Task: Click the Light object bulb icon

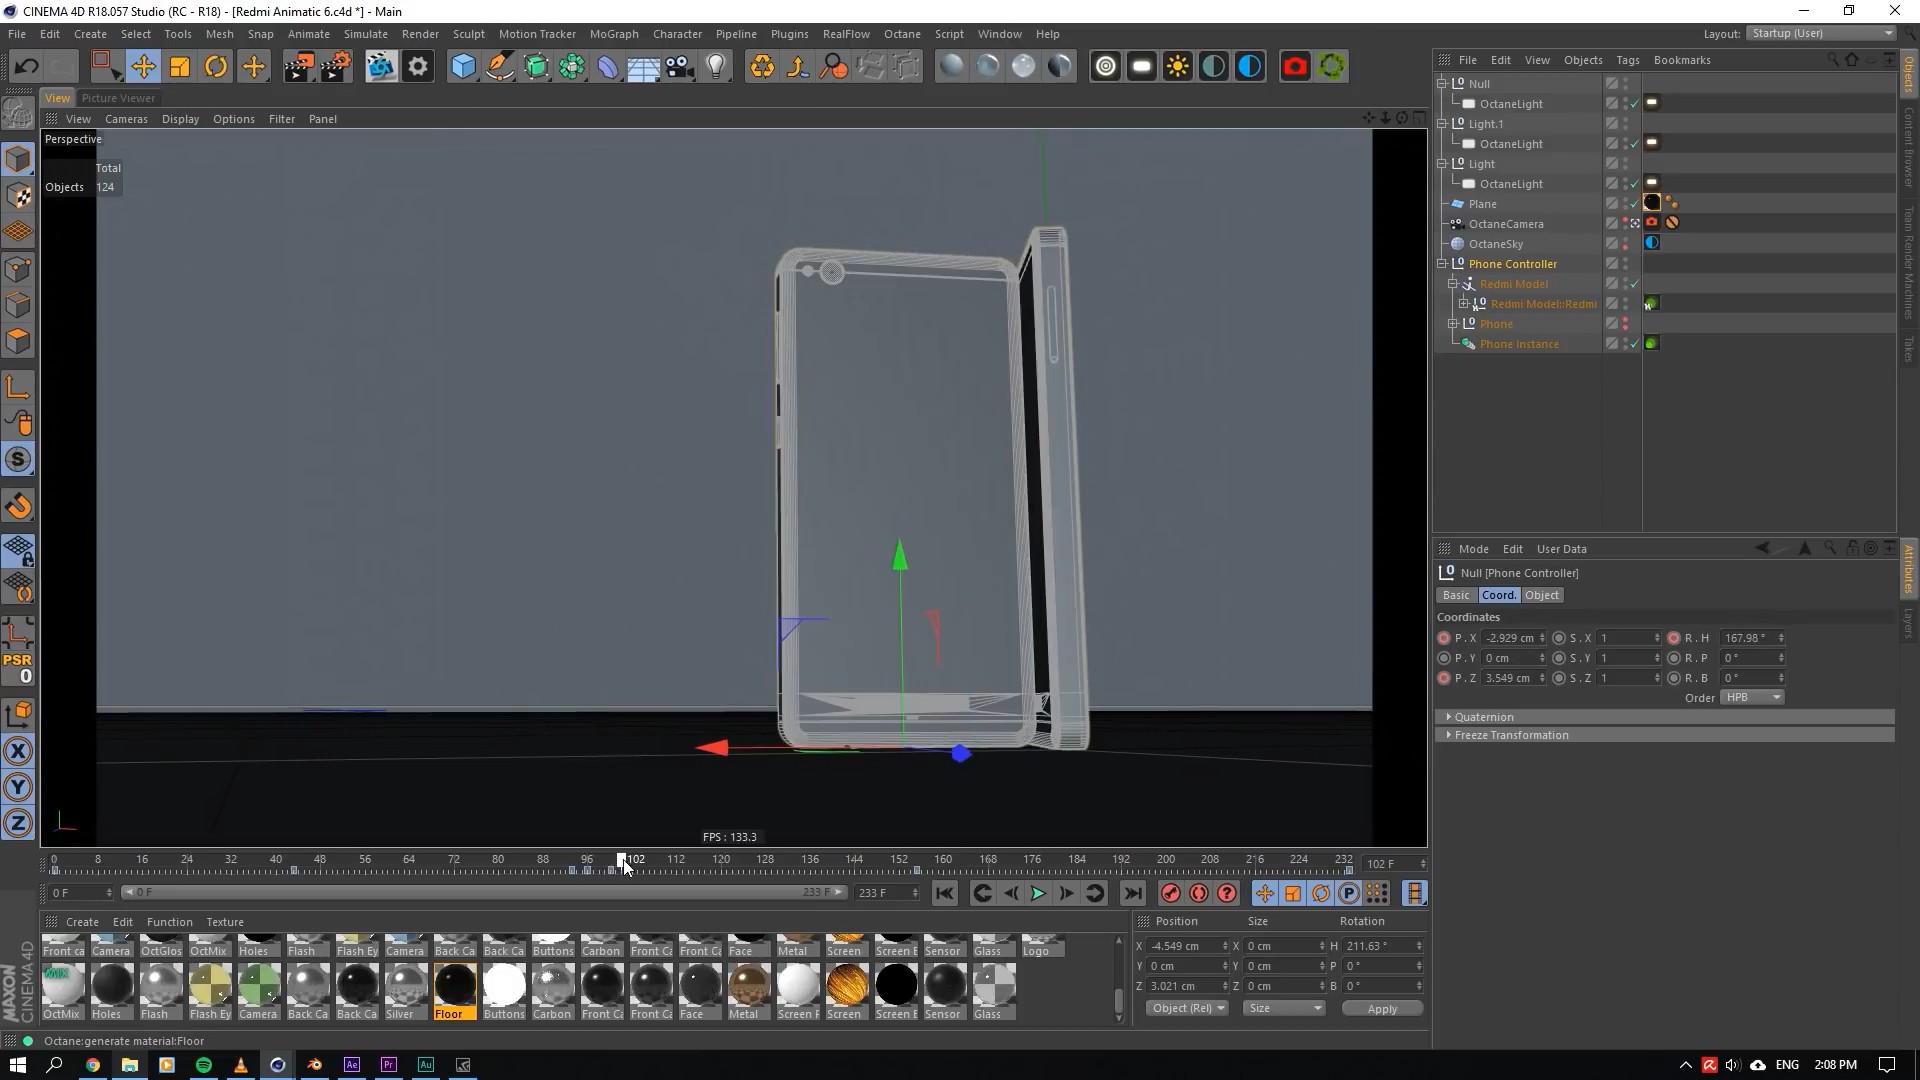Action: 716,67
